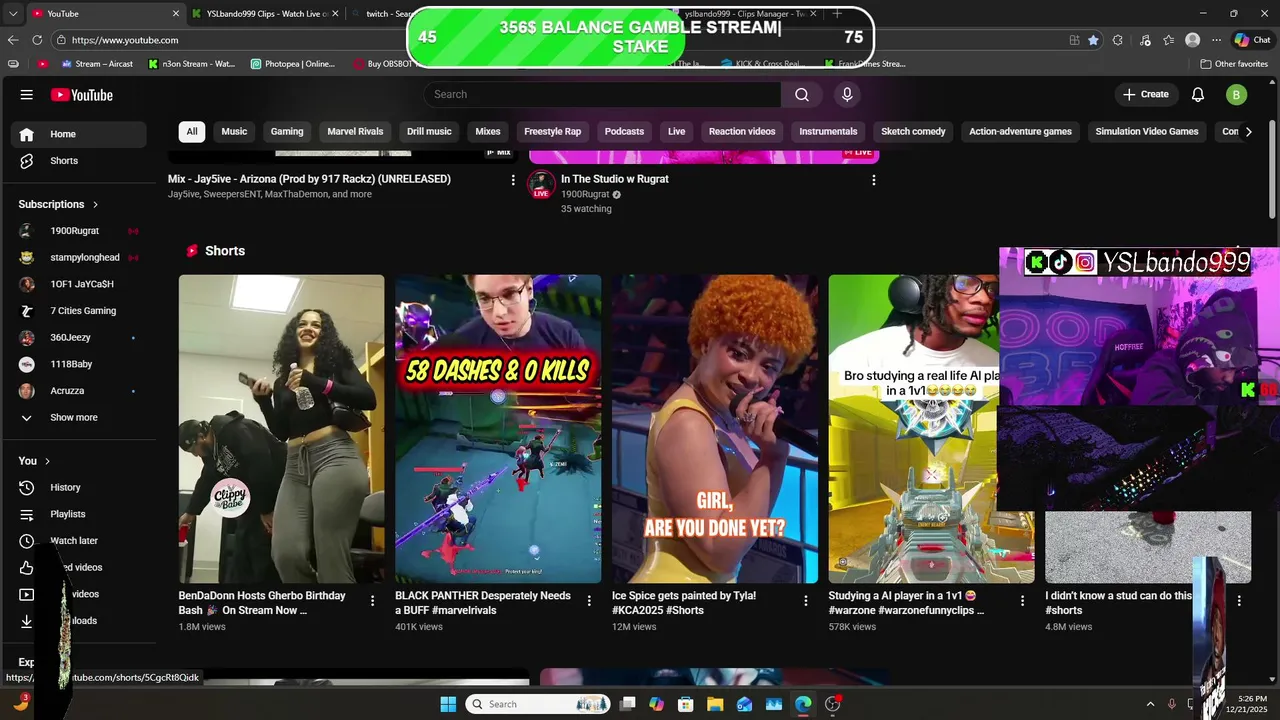Play the Ice Spice painted by Tyla short
This screenshot has width=1280, height=720.
[x=715, y=429]
